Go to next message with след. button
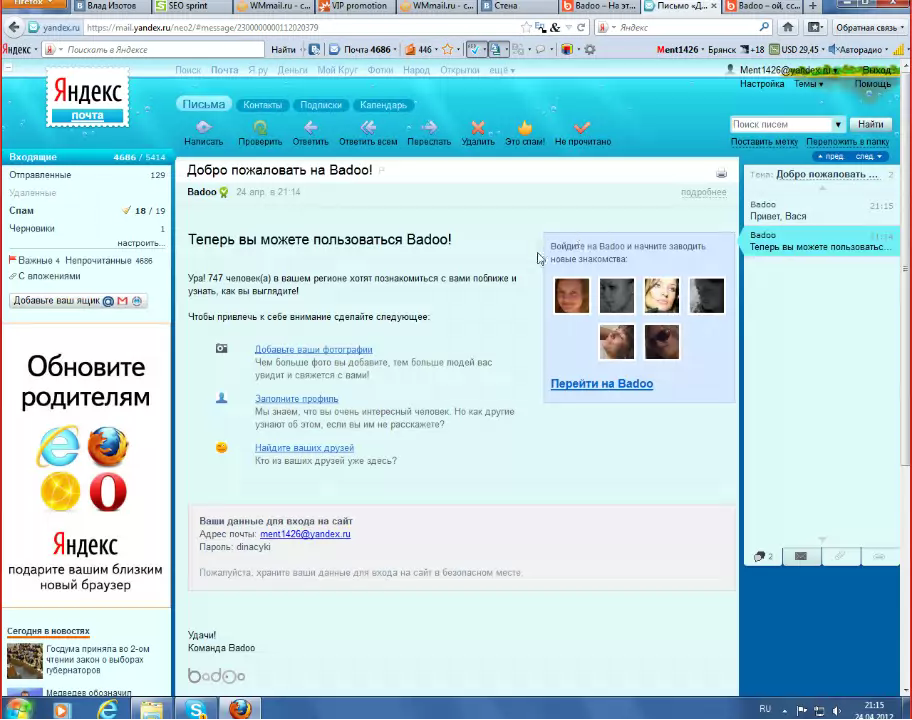This screenshot has height=720, width=912. 868,156
